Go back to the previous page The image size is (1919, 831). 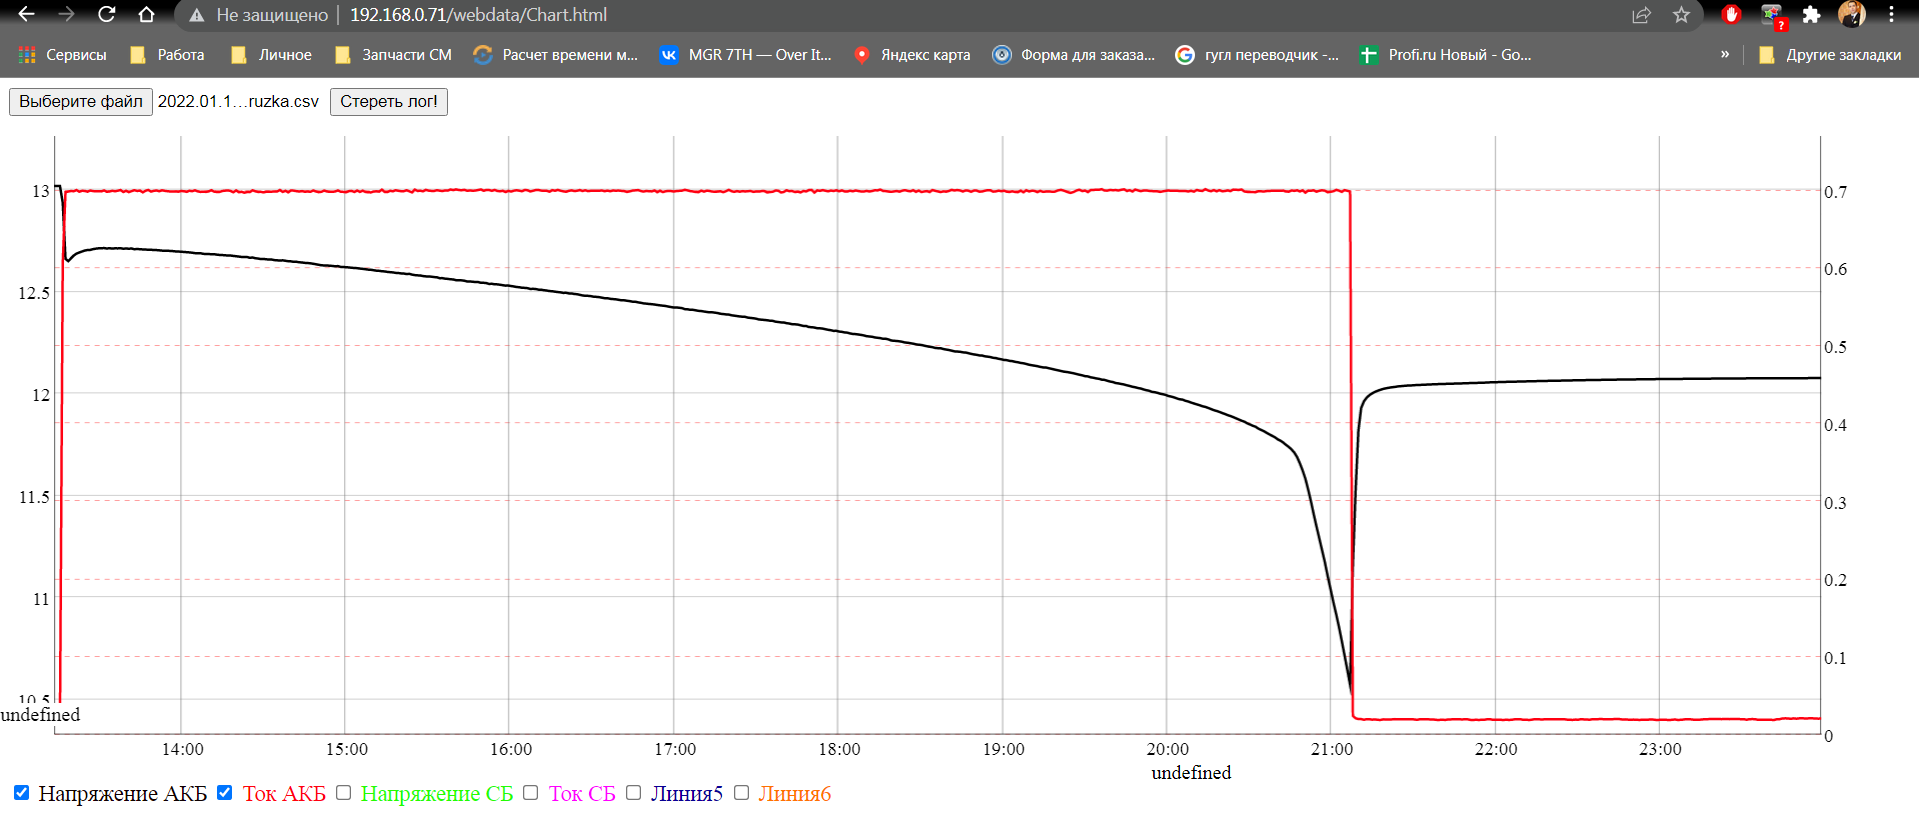pos(27,14)
